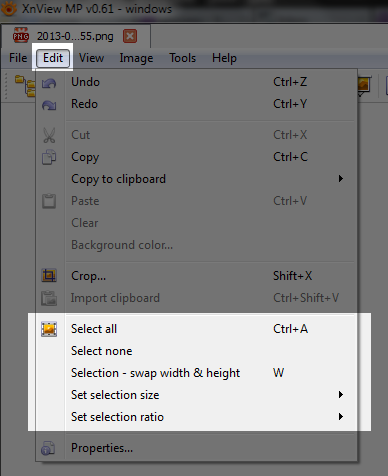Click the Select all image icon
The width and height of the screenshot is (388, 476).
(49, 329)
